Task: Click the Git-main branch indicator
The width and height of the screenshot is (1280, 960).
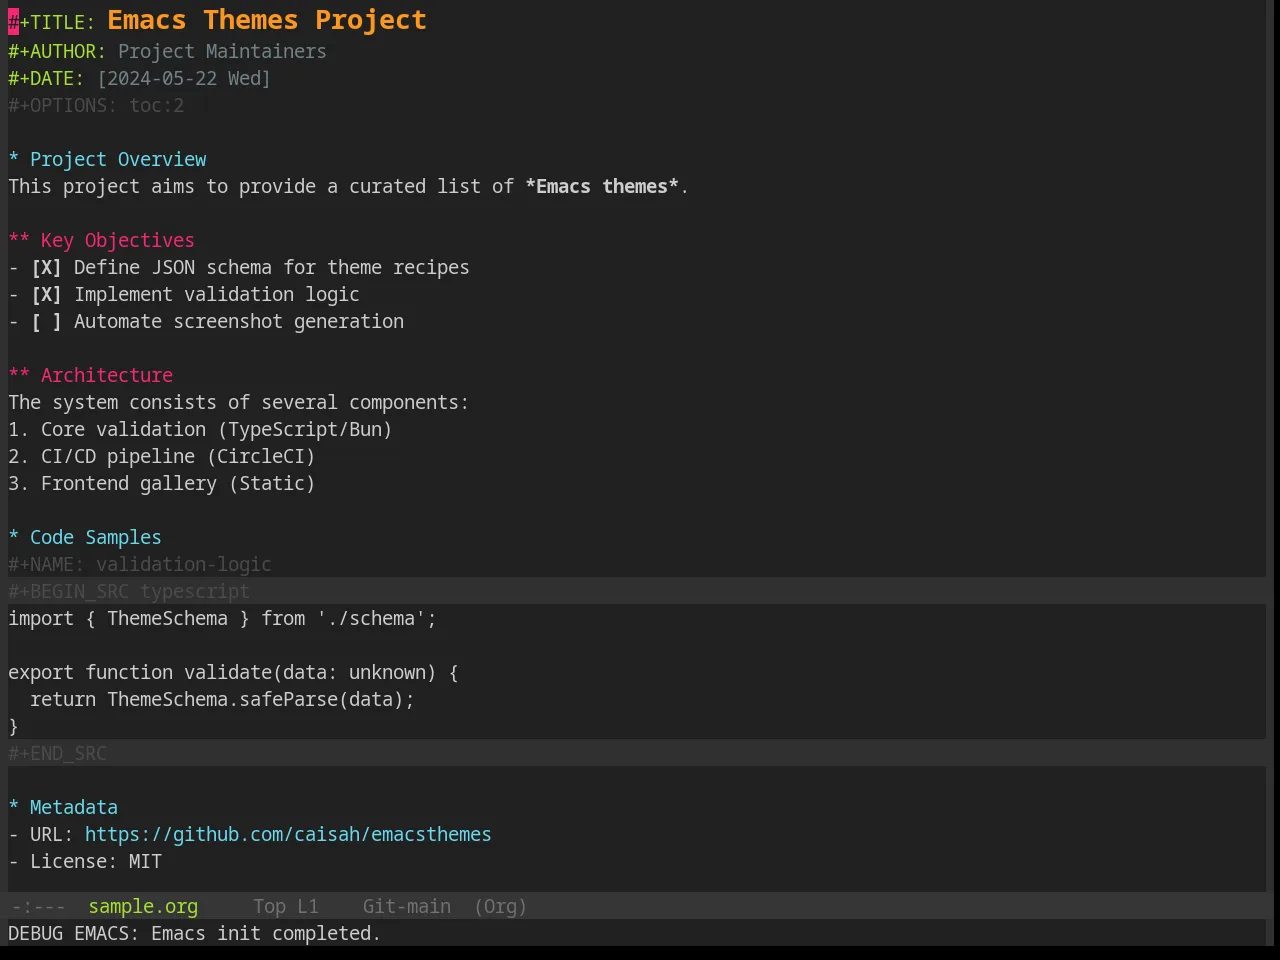Action: point(406,906)
